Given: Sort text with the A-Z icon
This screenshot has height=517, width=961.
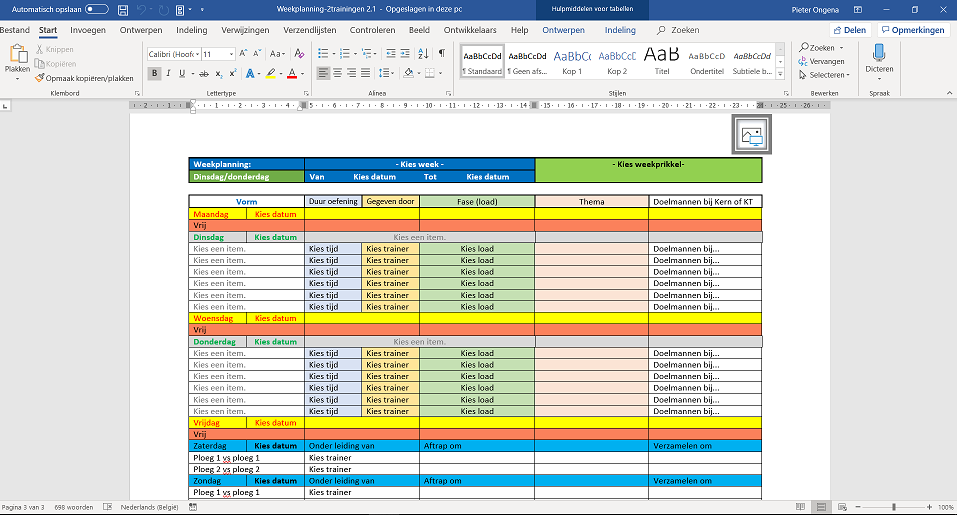Looking at the screenshot, I should [422, 53].
